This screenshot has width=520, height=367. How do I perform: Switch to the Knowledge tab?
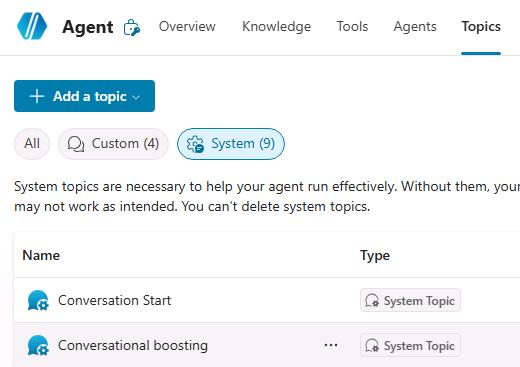click(x=276, y=26)
